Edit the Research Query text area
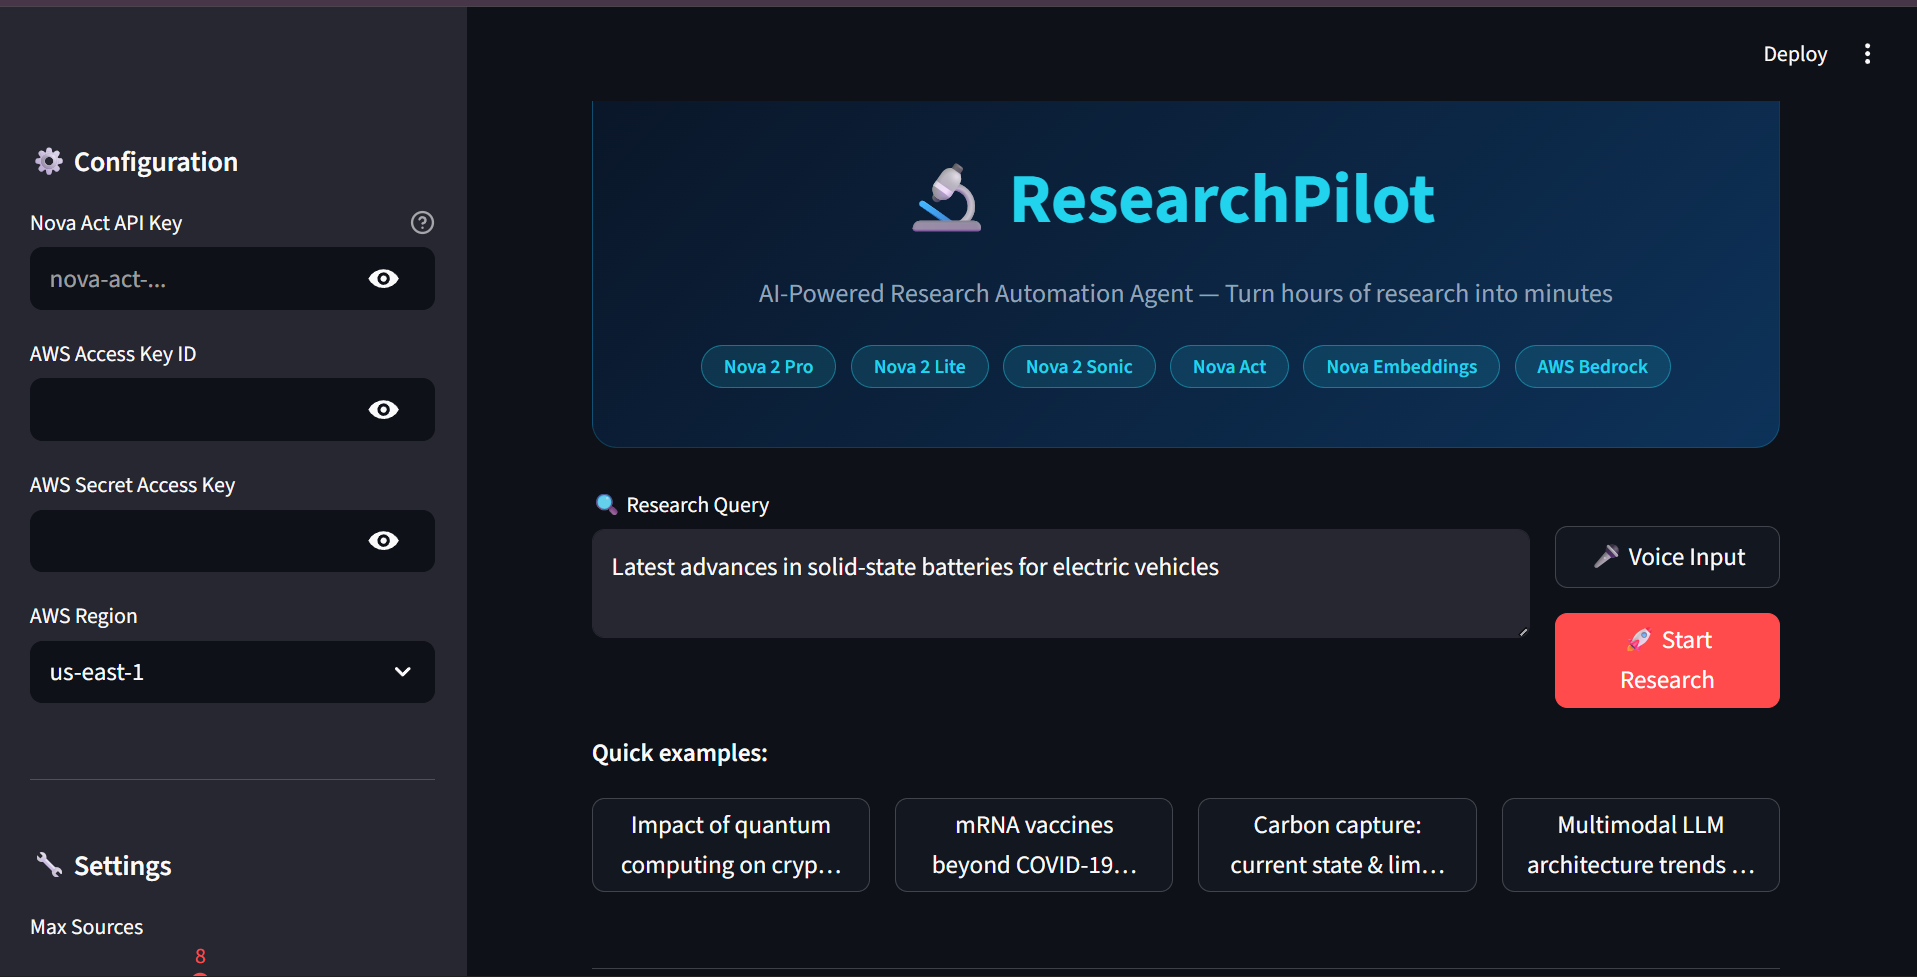The width and height of the screenshot is (1917, 977). coord(1061,584)
